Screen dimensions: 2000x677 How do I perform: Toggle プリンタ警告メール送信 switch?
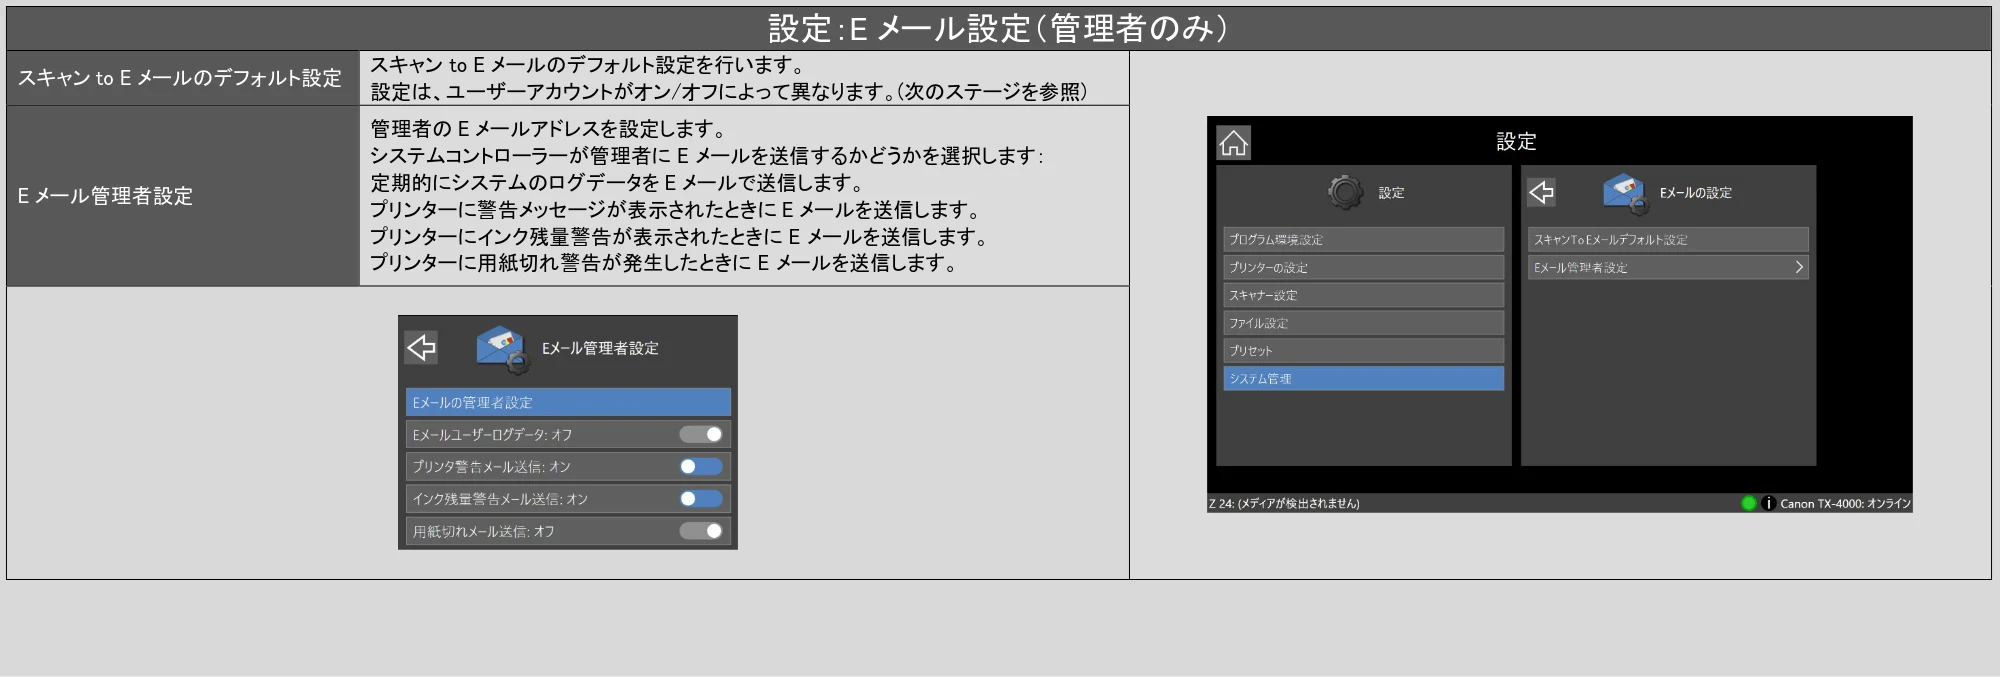701,466
